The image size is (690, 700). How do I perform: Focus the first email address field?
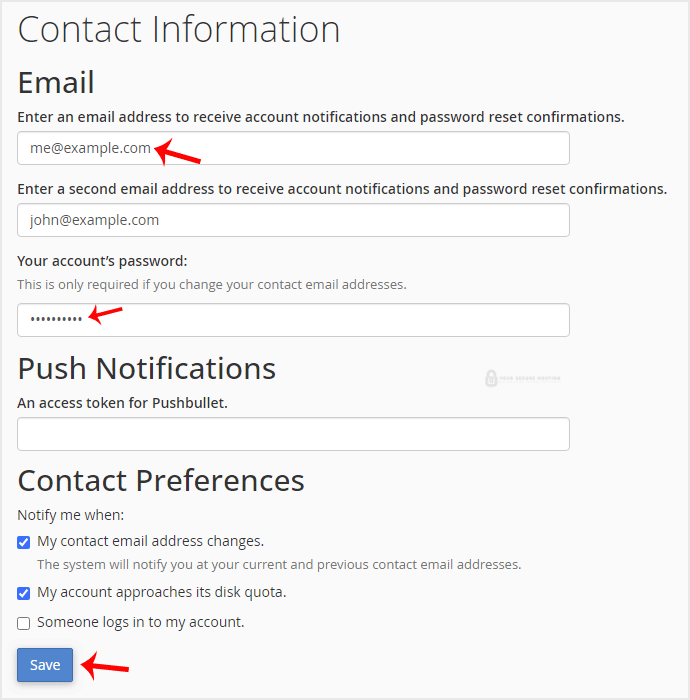(293, 148)
